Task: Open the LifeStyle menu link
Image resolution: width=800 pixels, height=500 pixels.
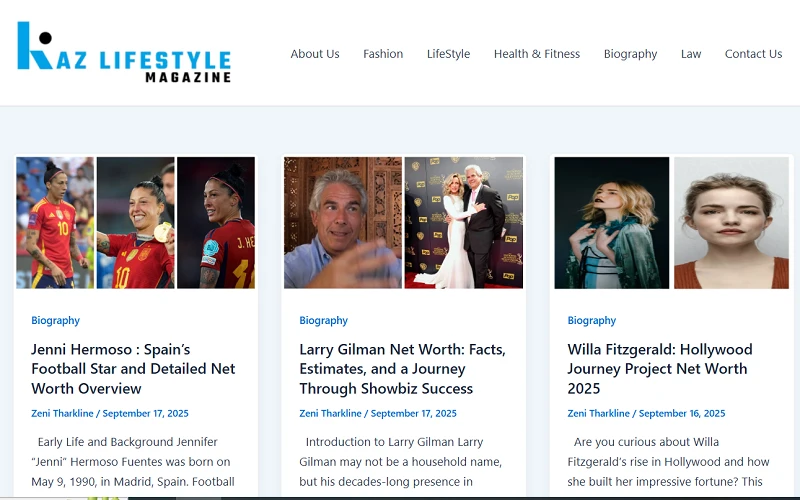Action: (448, 54)
